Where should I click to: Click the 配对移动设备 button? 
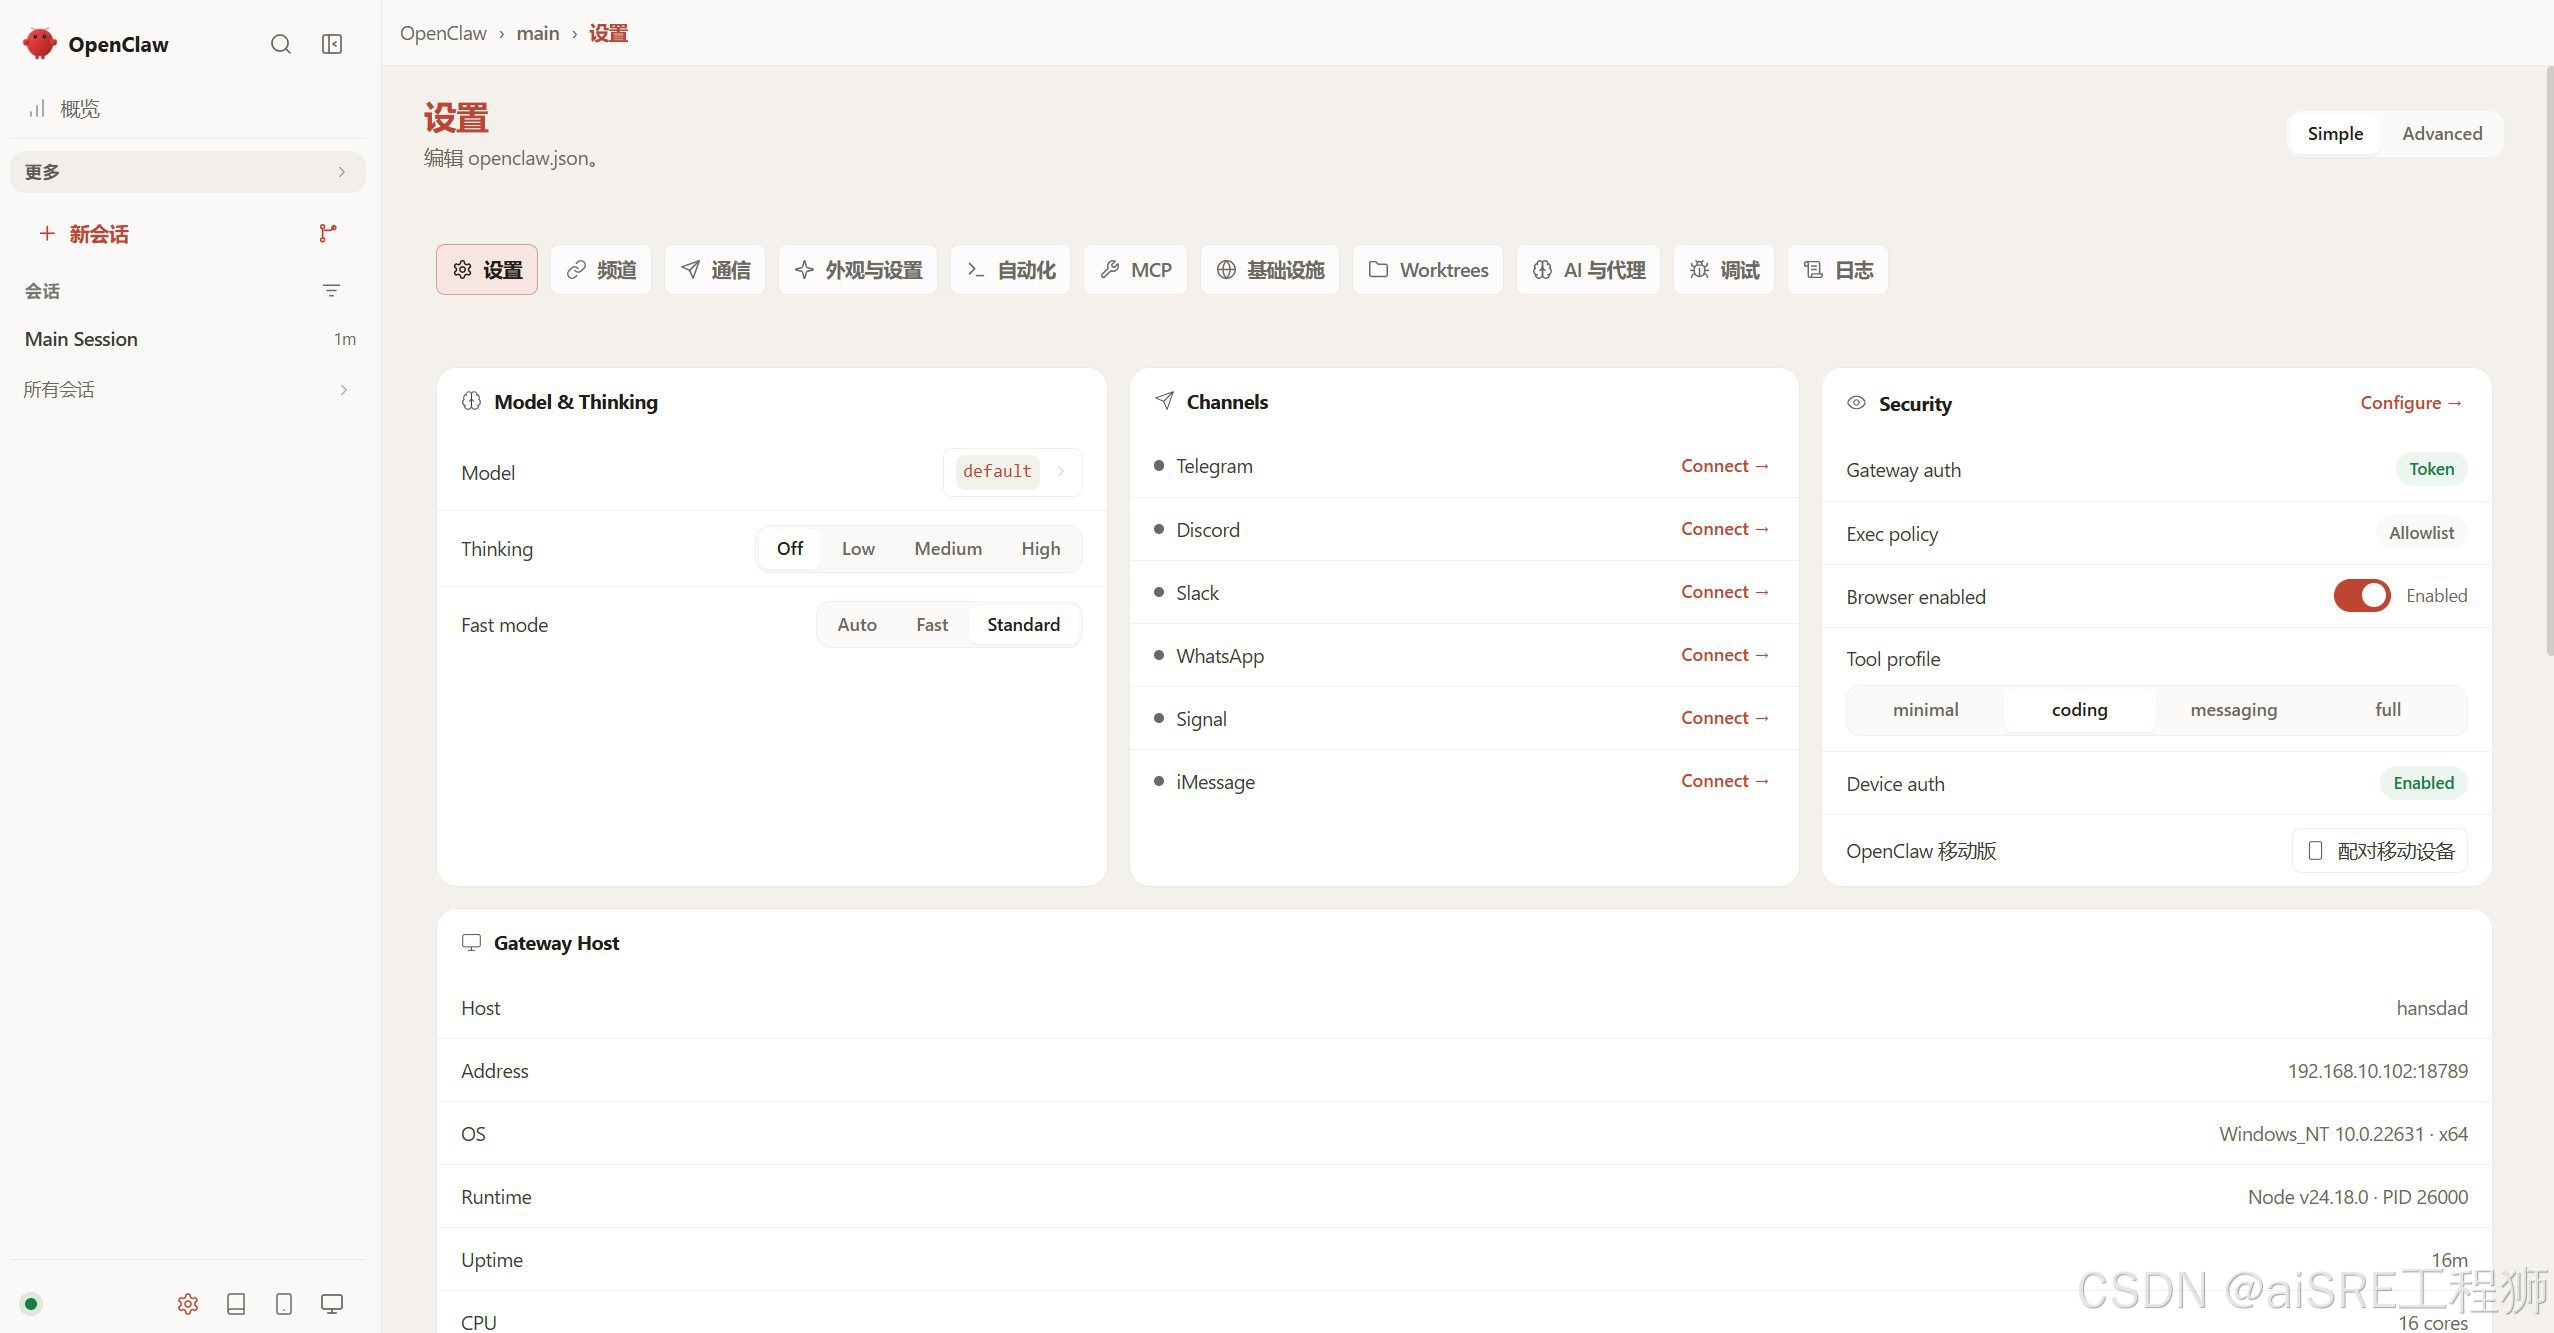pyautogui.click(x=2380, y=851)
